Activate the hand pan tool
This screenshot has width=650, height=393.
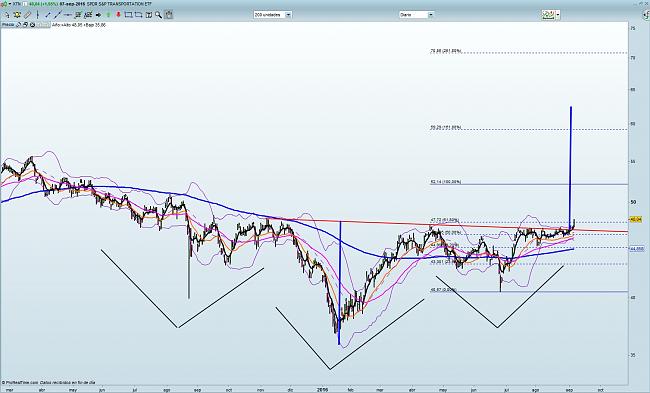click(x=169, y=15)
